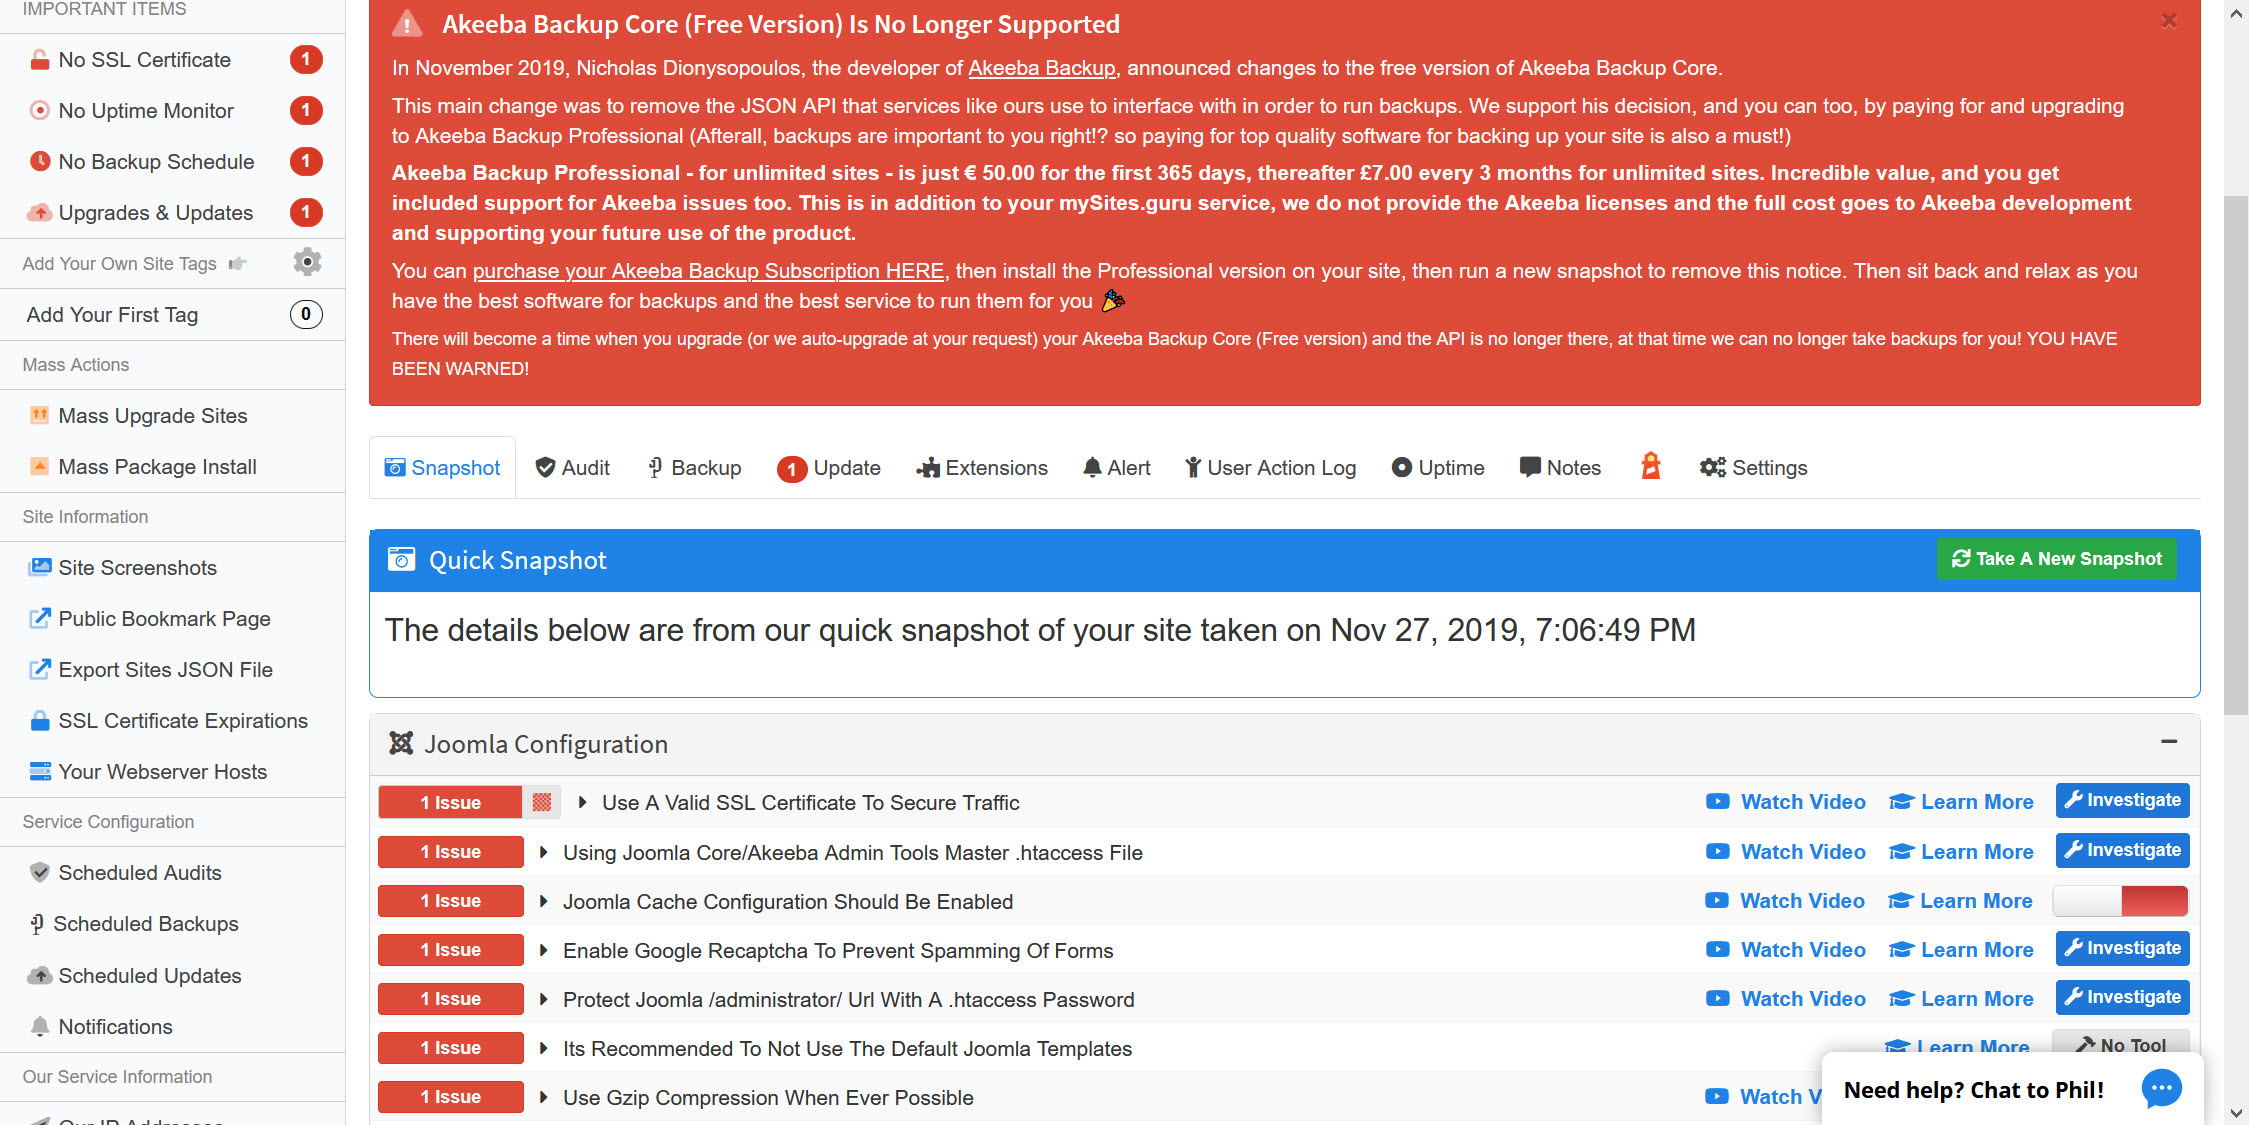The image size is (2249, 1125).
Task: Expand the Use A Valid SSL Certificate row
Action: coord(583,802)
